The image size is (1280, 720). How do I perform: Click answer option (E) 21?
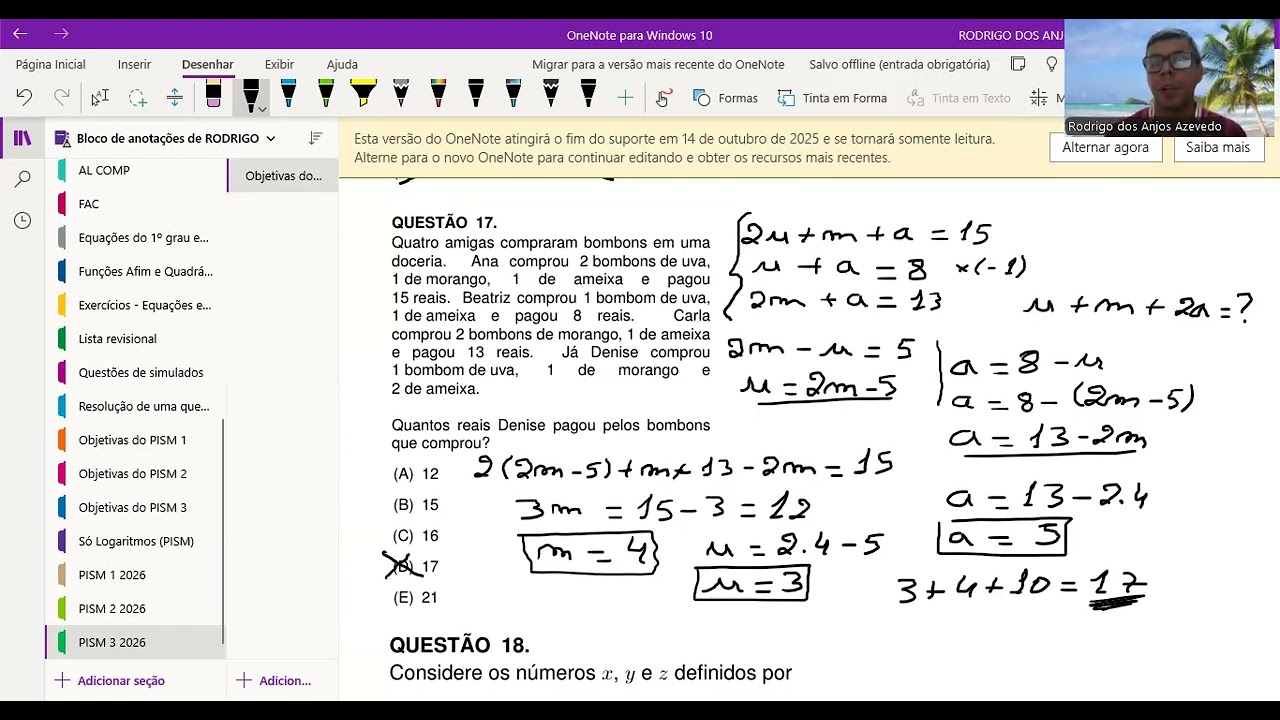coord(416,598)
